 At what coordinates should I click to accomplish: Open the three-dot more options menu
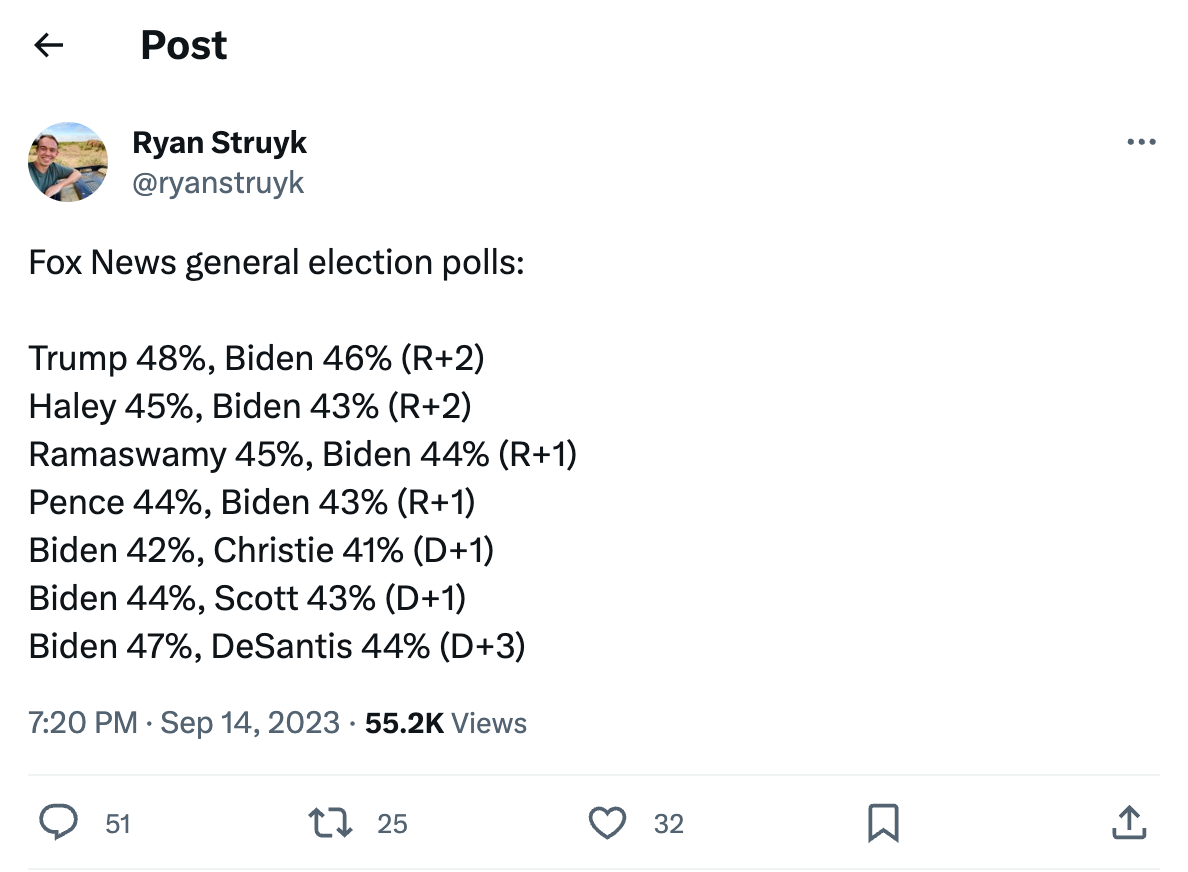point(1141,142)
